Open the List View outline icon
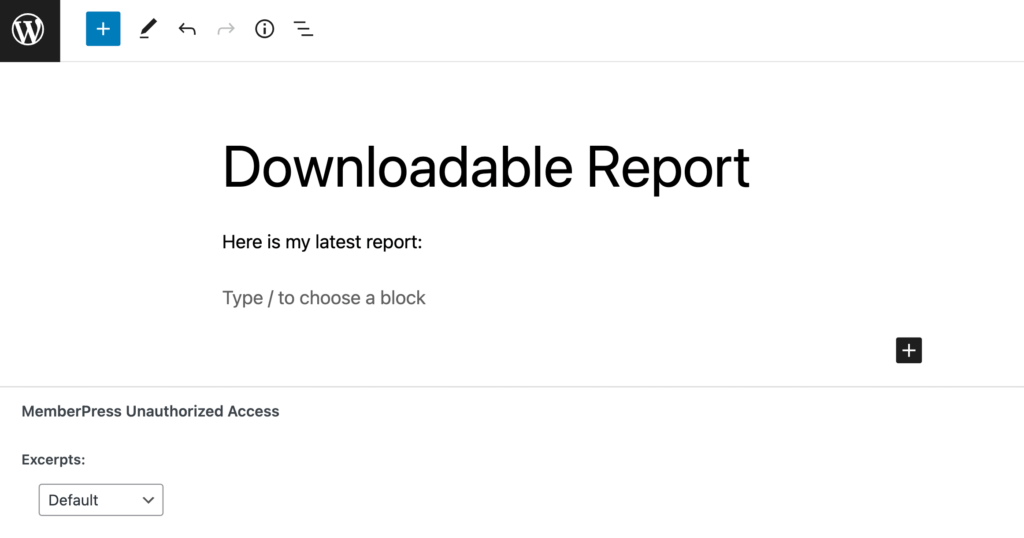The width and height of the screenshot is (1024, 538). pos(303,29)
